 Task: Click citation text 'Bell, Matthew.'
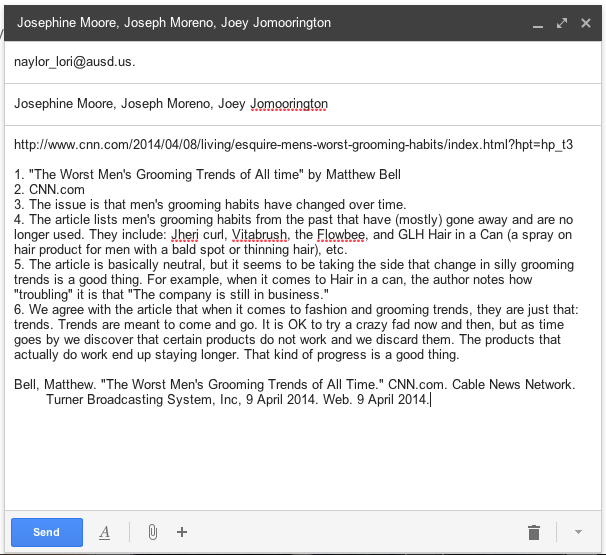(54, 385)
